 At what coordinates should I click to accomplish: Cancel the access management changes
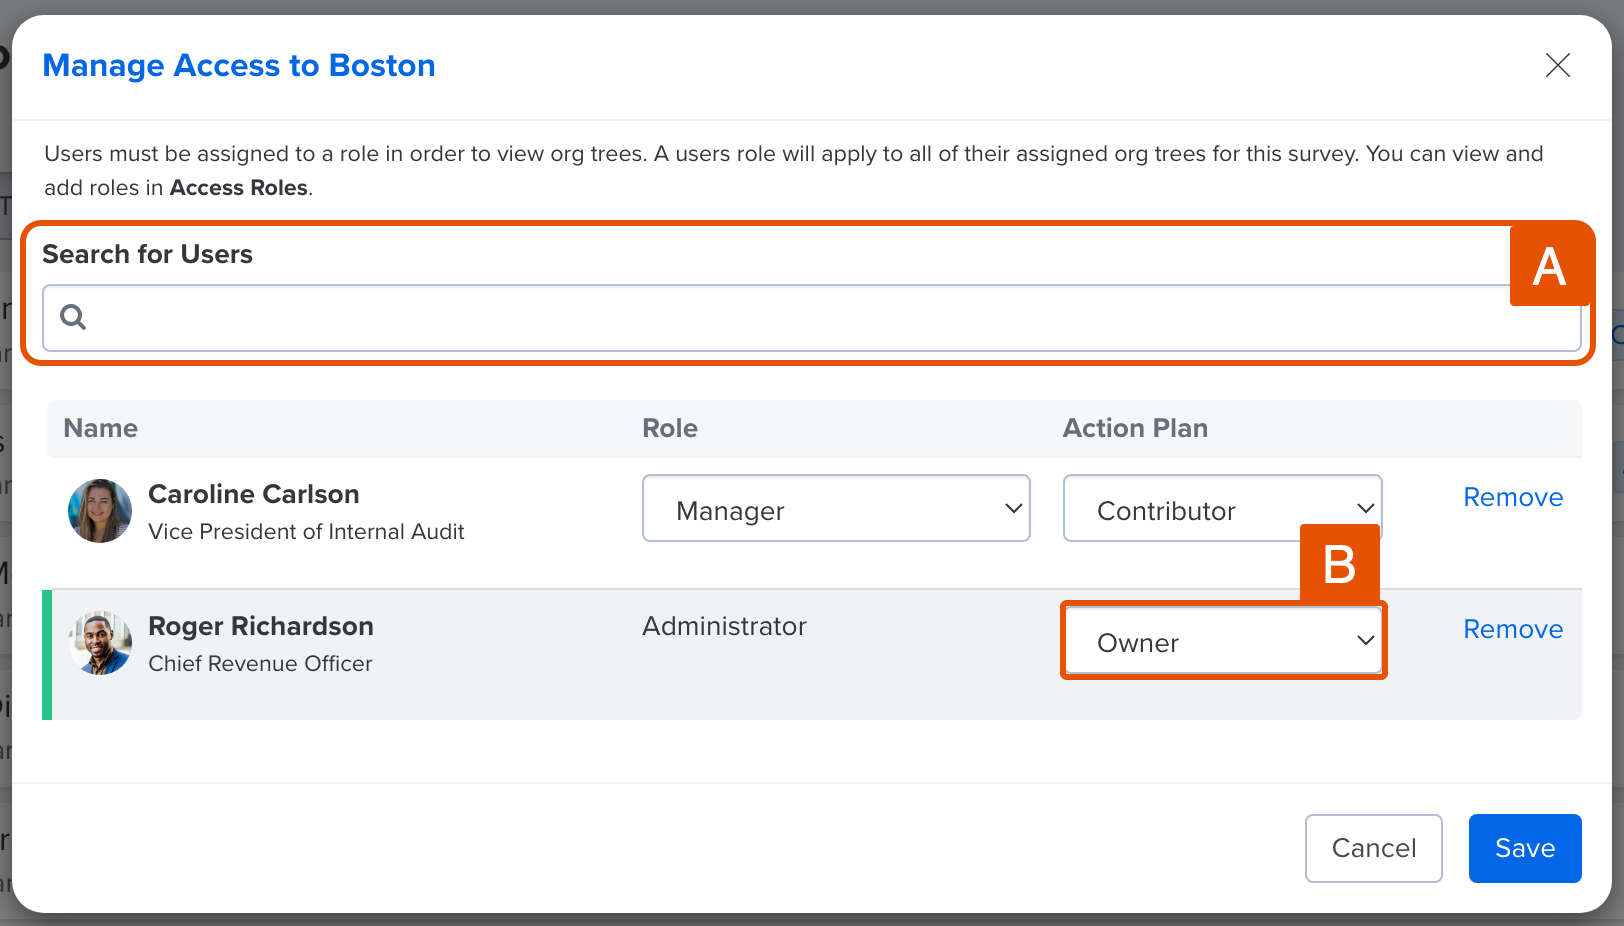1373,848
